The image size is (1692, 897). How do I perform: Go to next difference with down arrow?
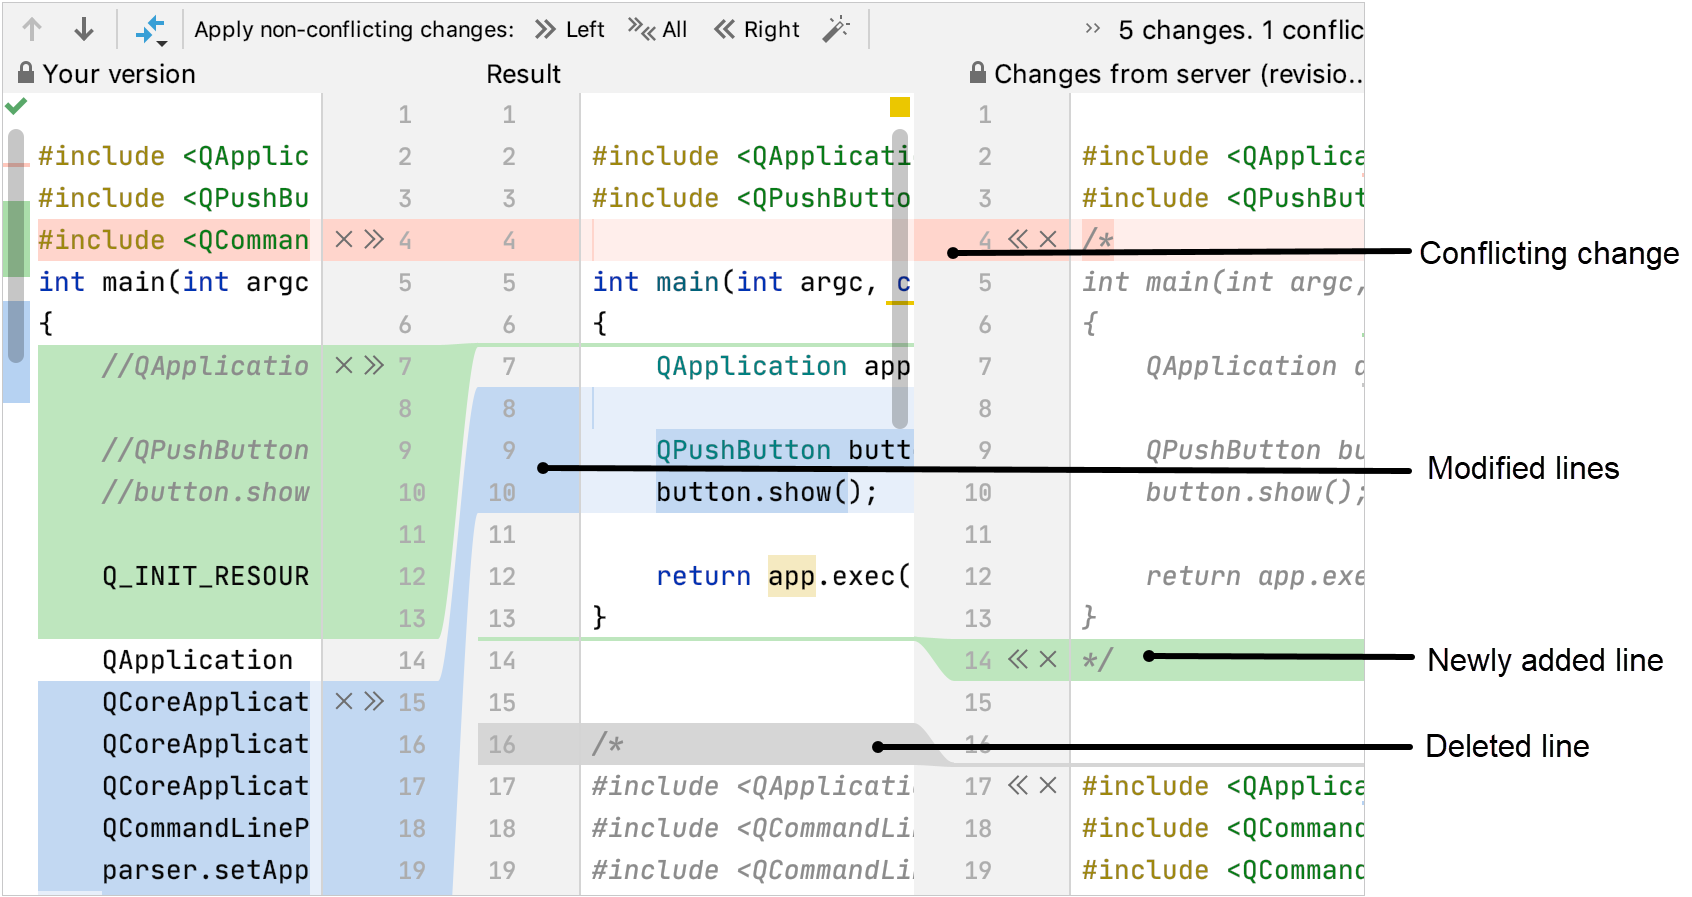[84, 29]
